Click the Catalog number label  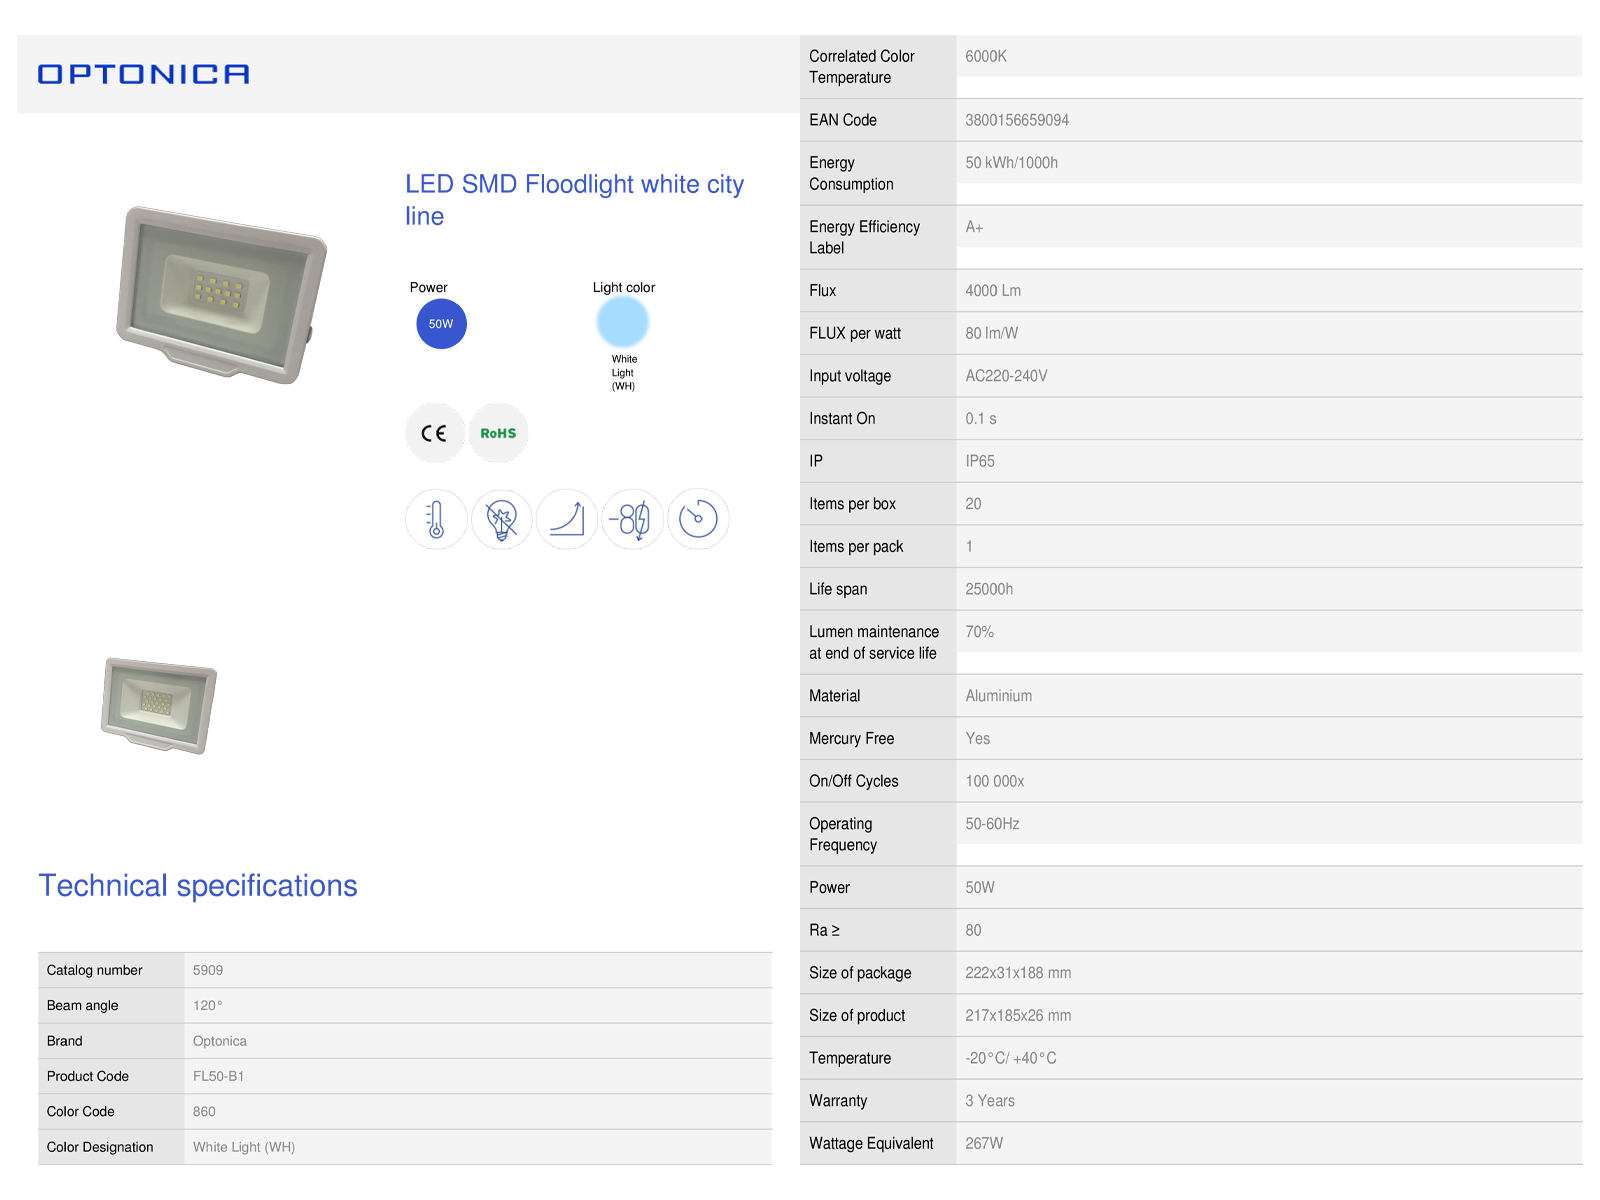(94, 970)
